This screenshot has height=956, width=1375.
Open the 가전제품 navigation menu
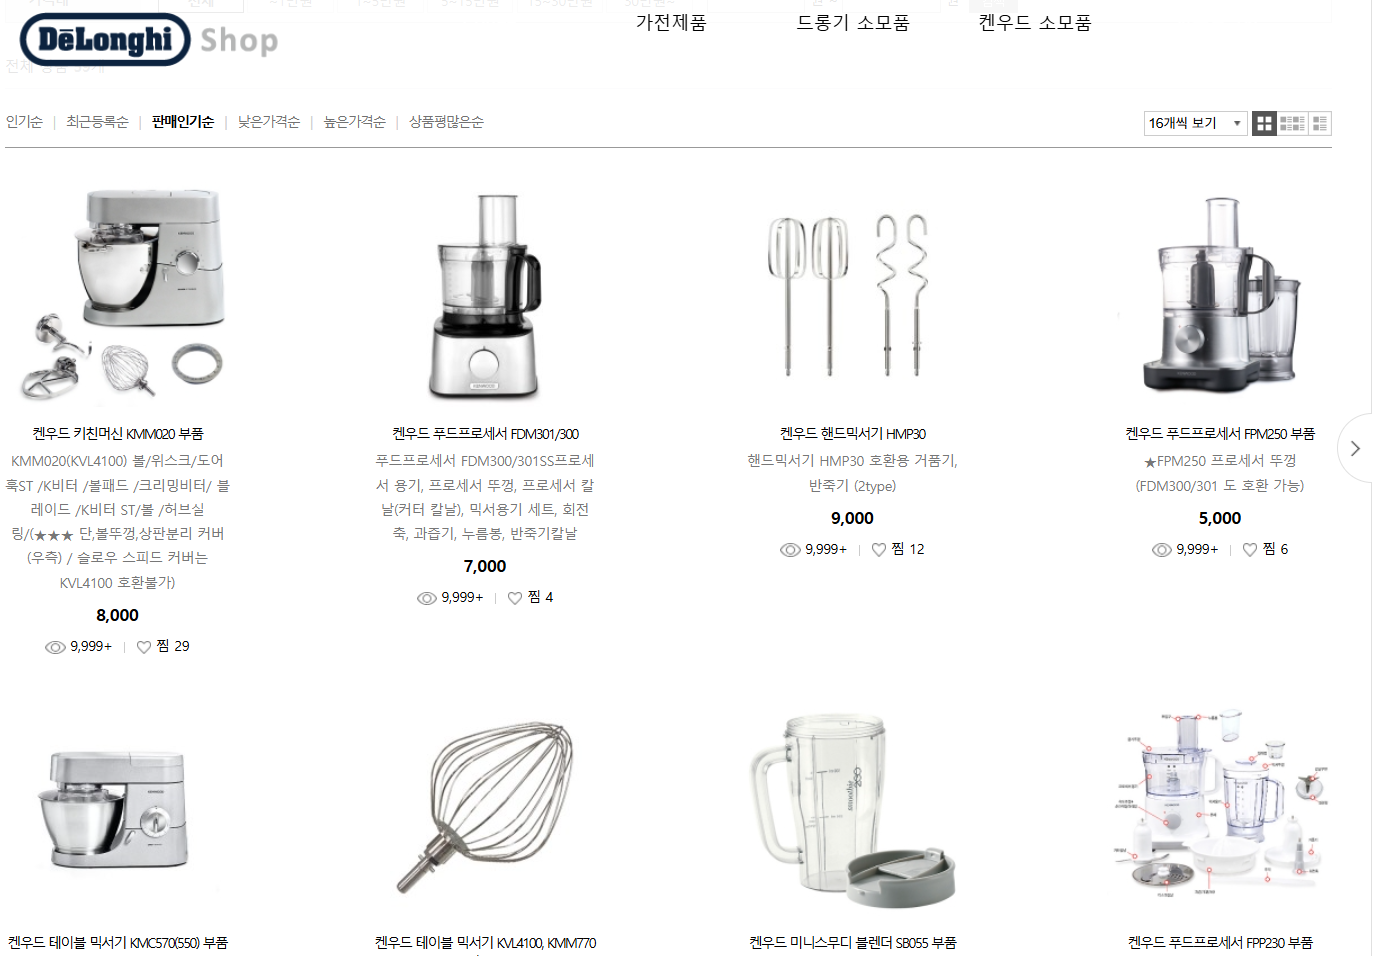pos(671,23)
